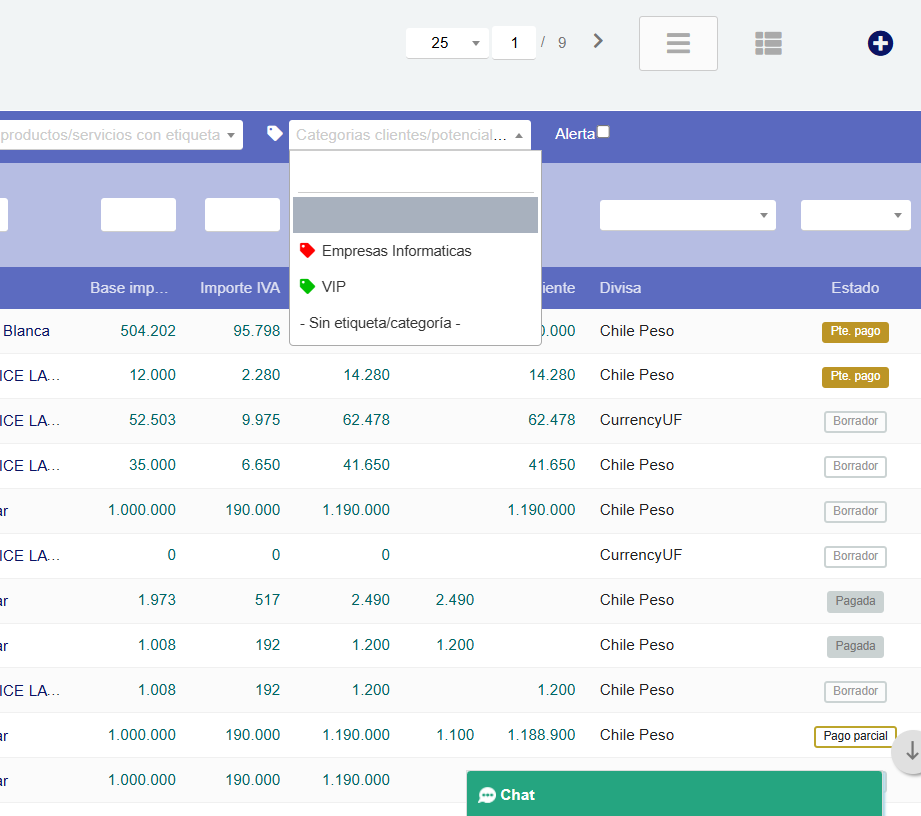
Task: Click the round scroll-down arrow button
Action: [x=911, y=752]
